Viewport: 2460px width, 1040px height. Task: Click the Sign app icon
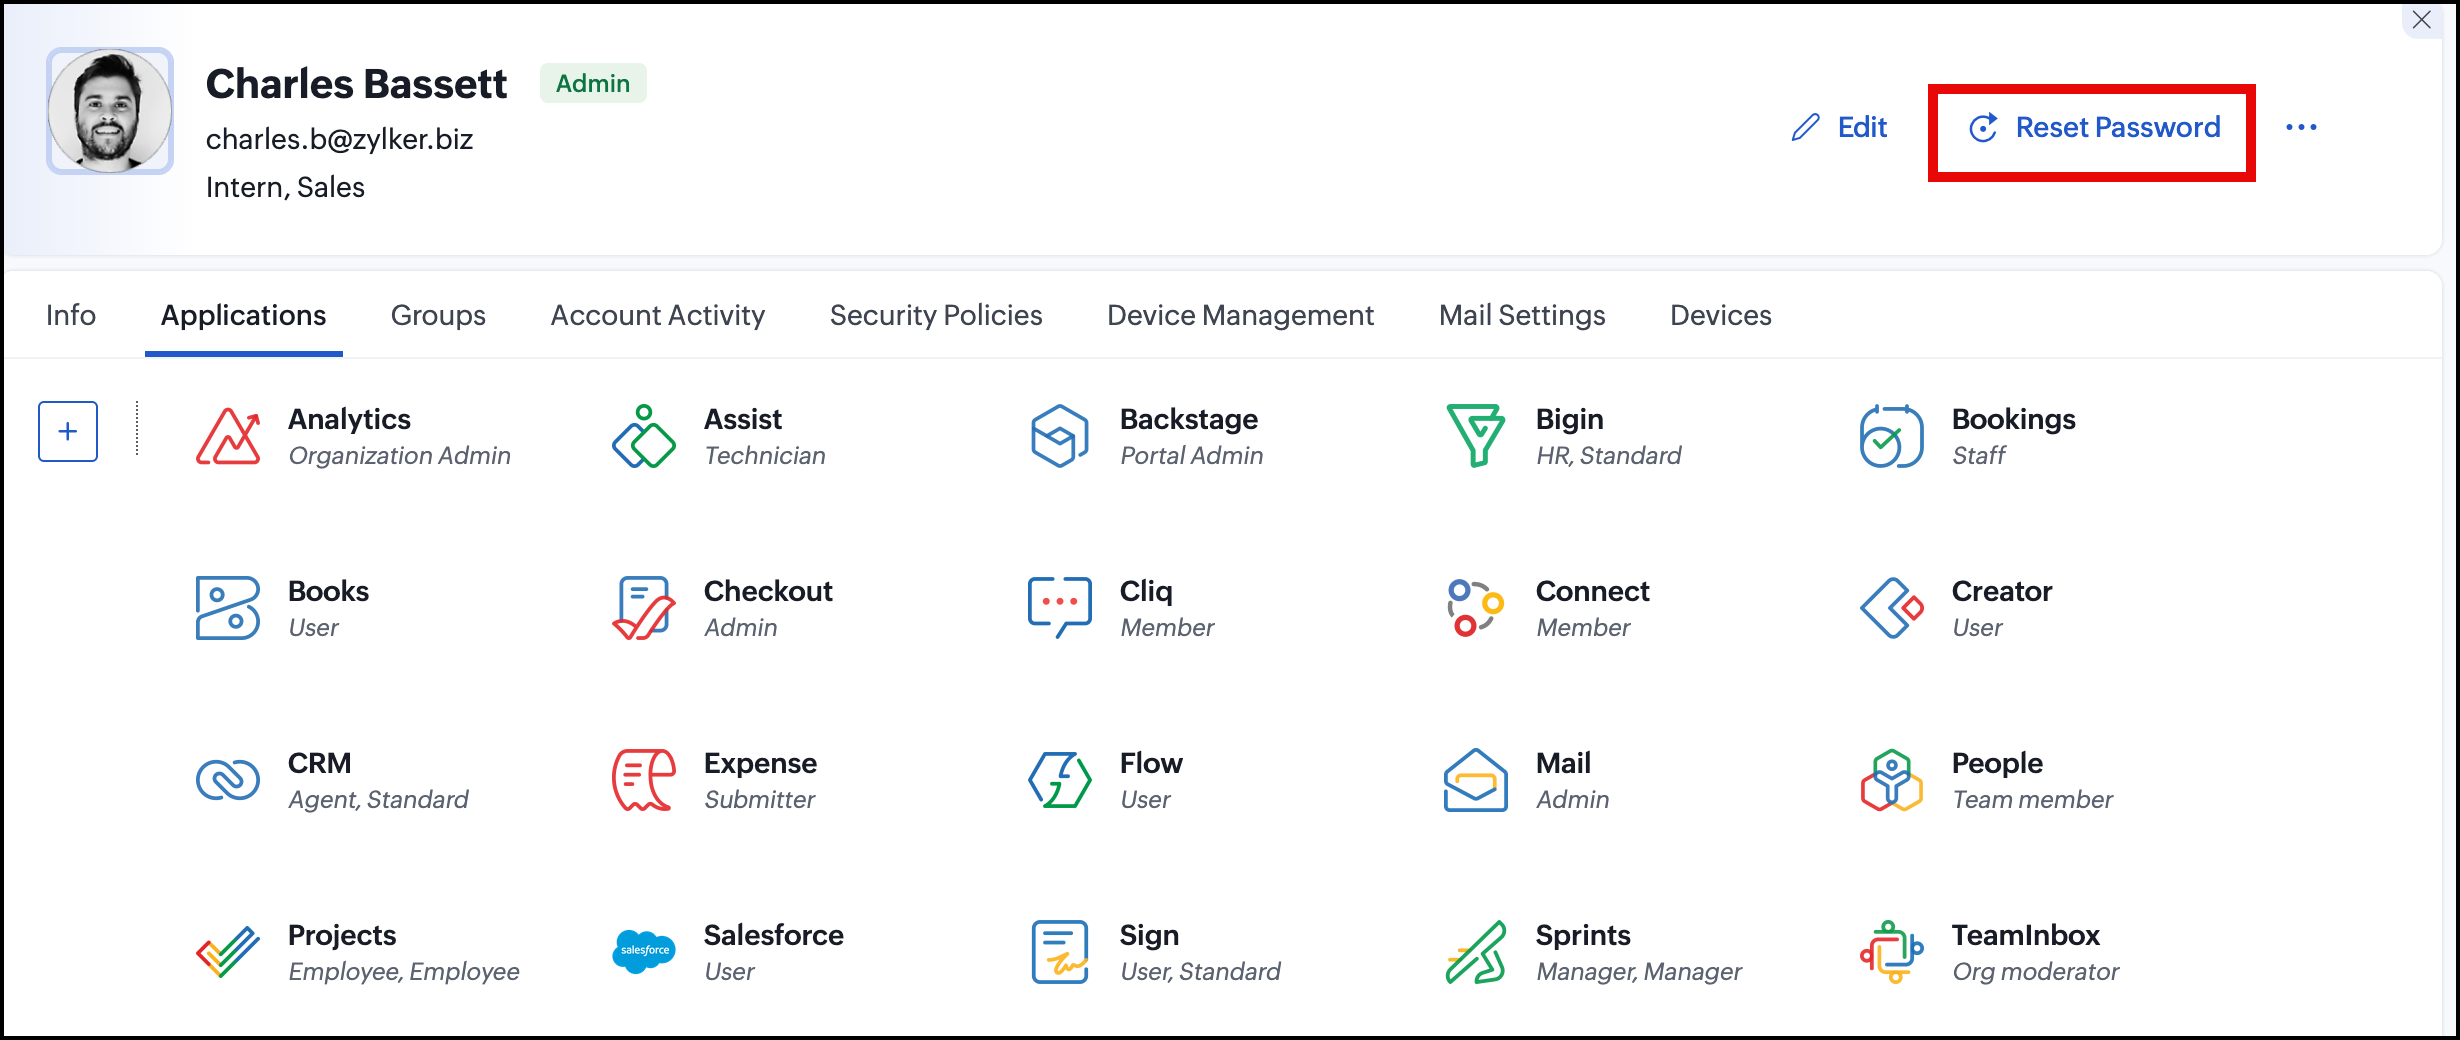click(x=1060, y=952)
